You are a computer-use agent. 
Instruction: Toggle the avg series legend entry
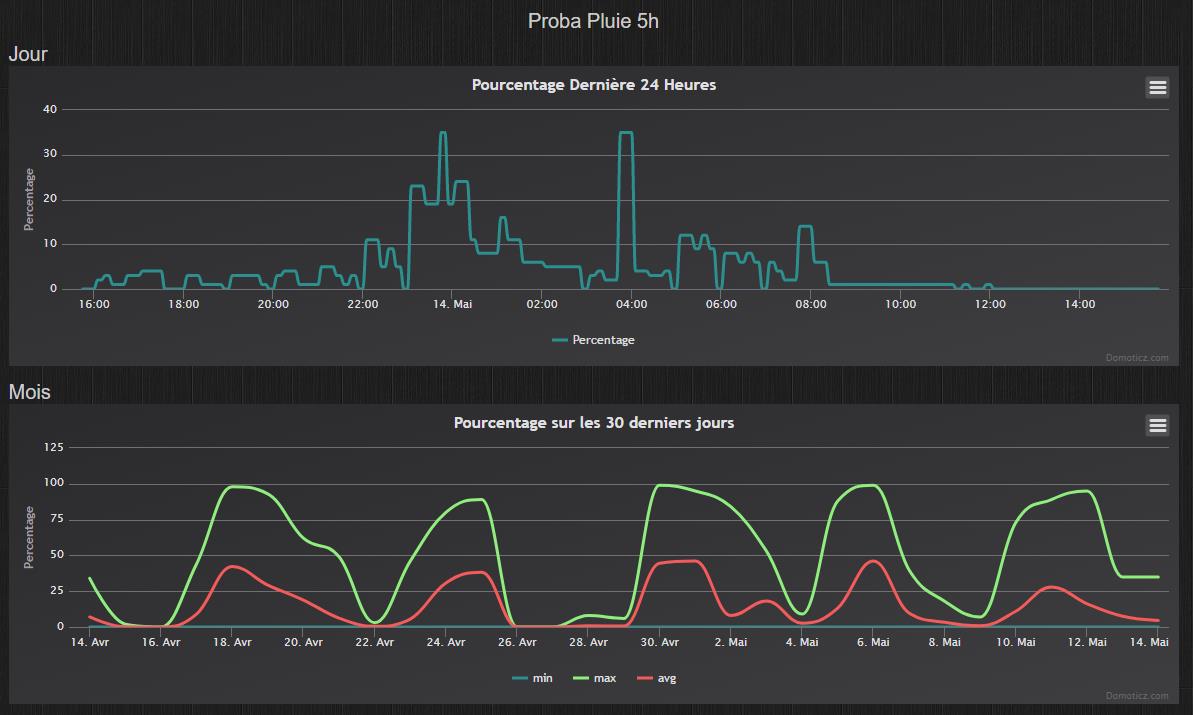[x=657, y=678]
